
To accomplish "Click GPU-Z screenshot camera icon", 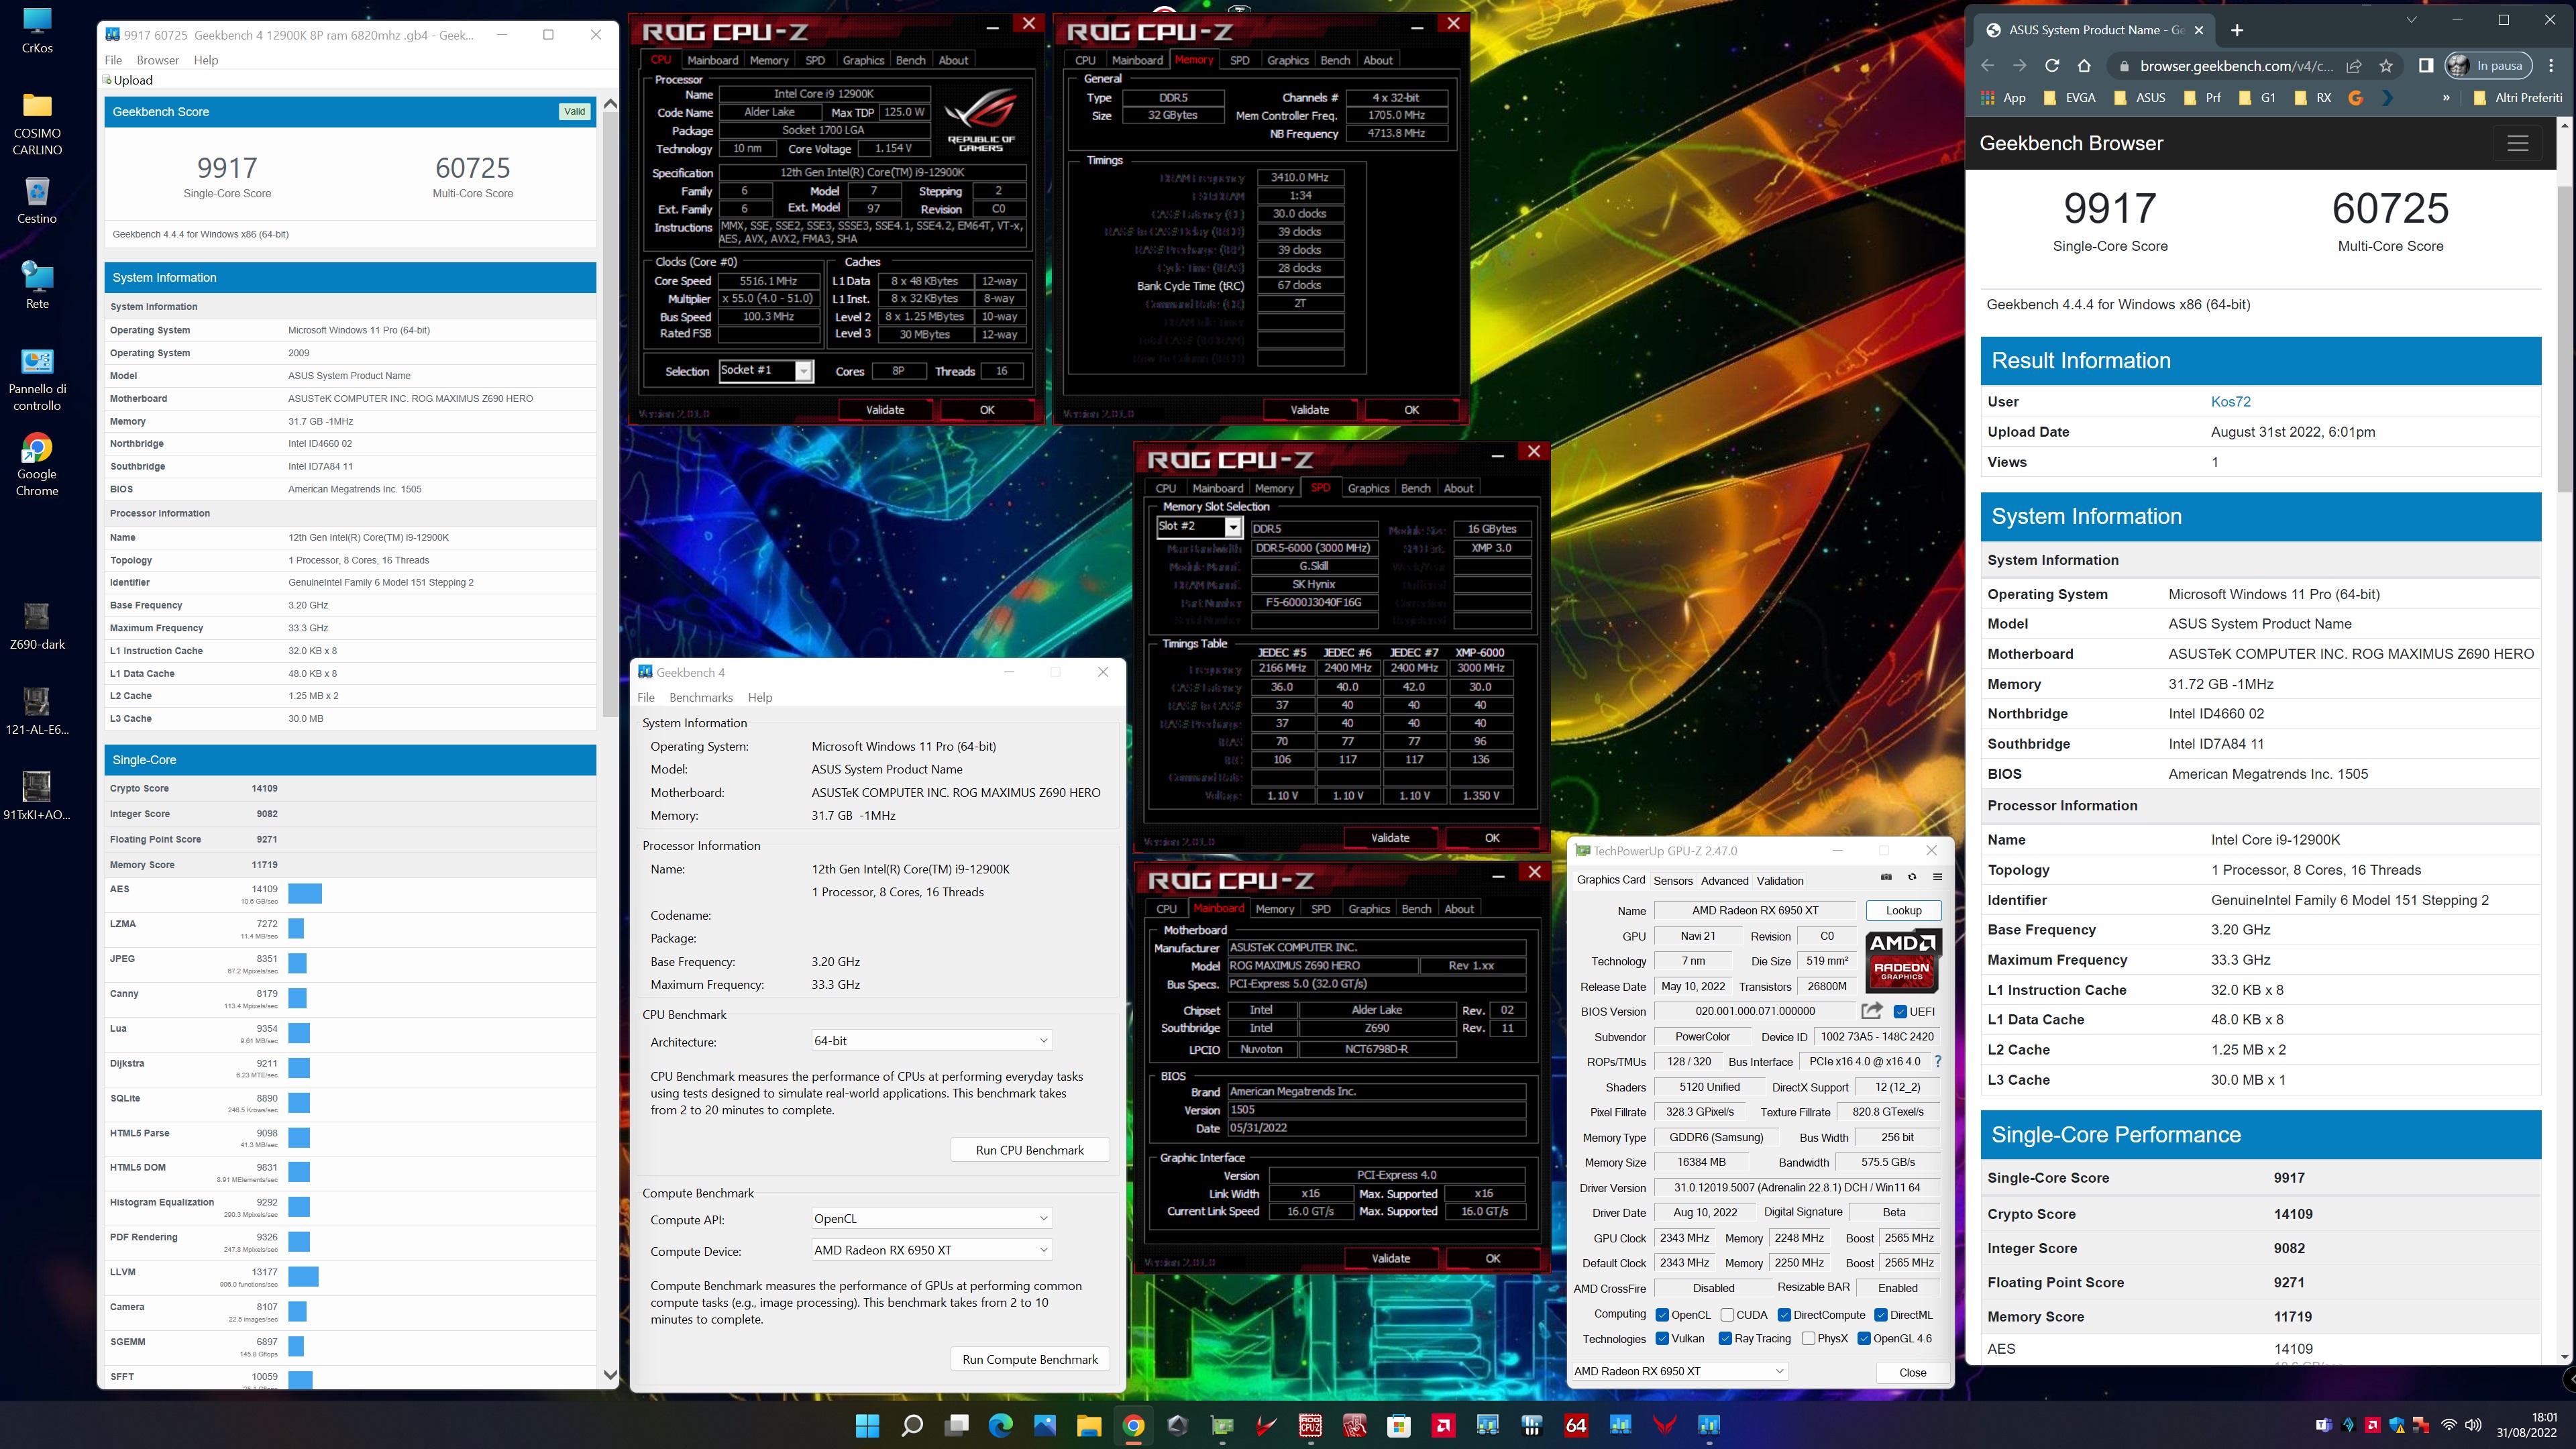I will click(x=1886, y=877).
